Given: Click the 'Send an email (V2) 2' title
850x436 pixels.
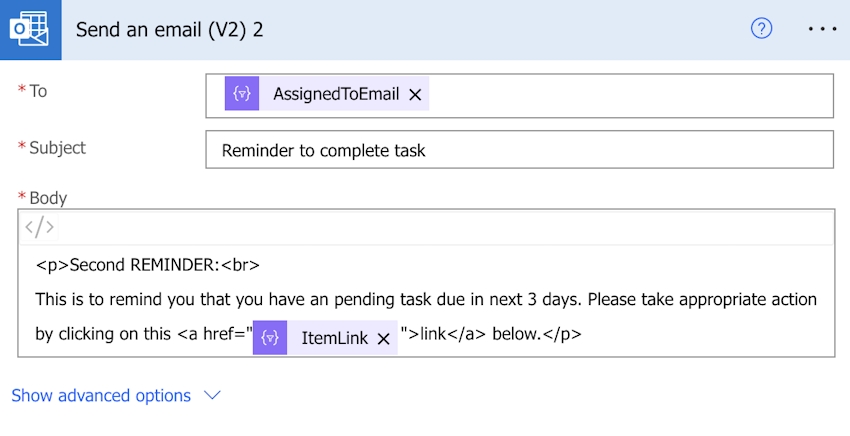Looking at the screenshot, I should pyautogui.click(x=170, y=29).
